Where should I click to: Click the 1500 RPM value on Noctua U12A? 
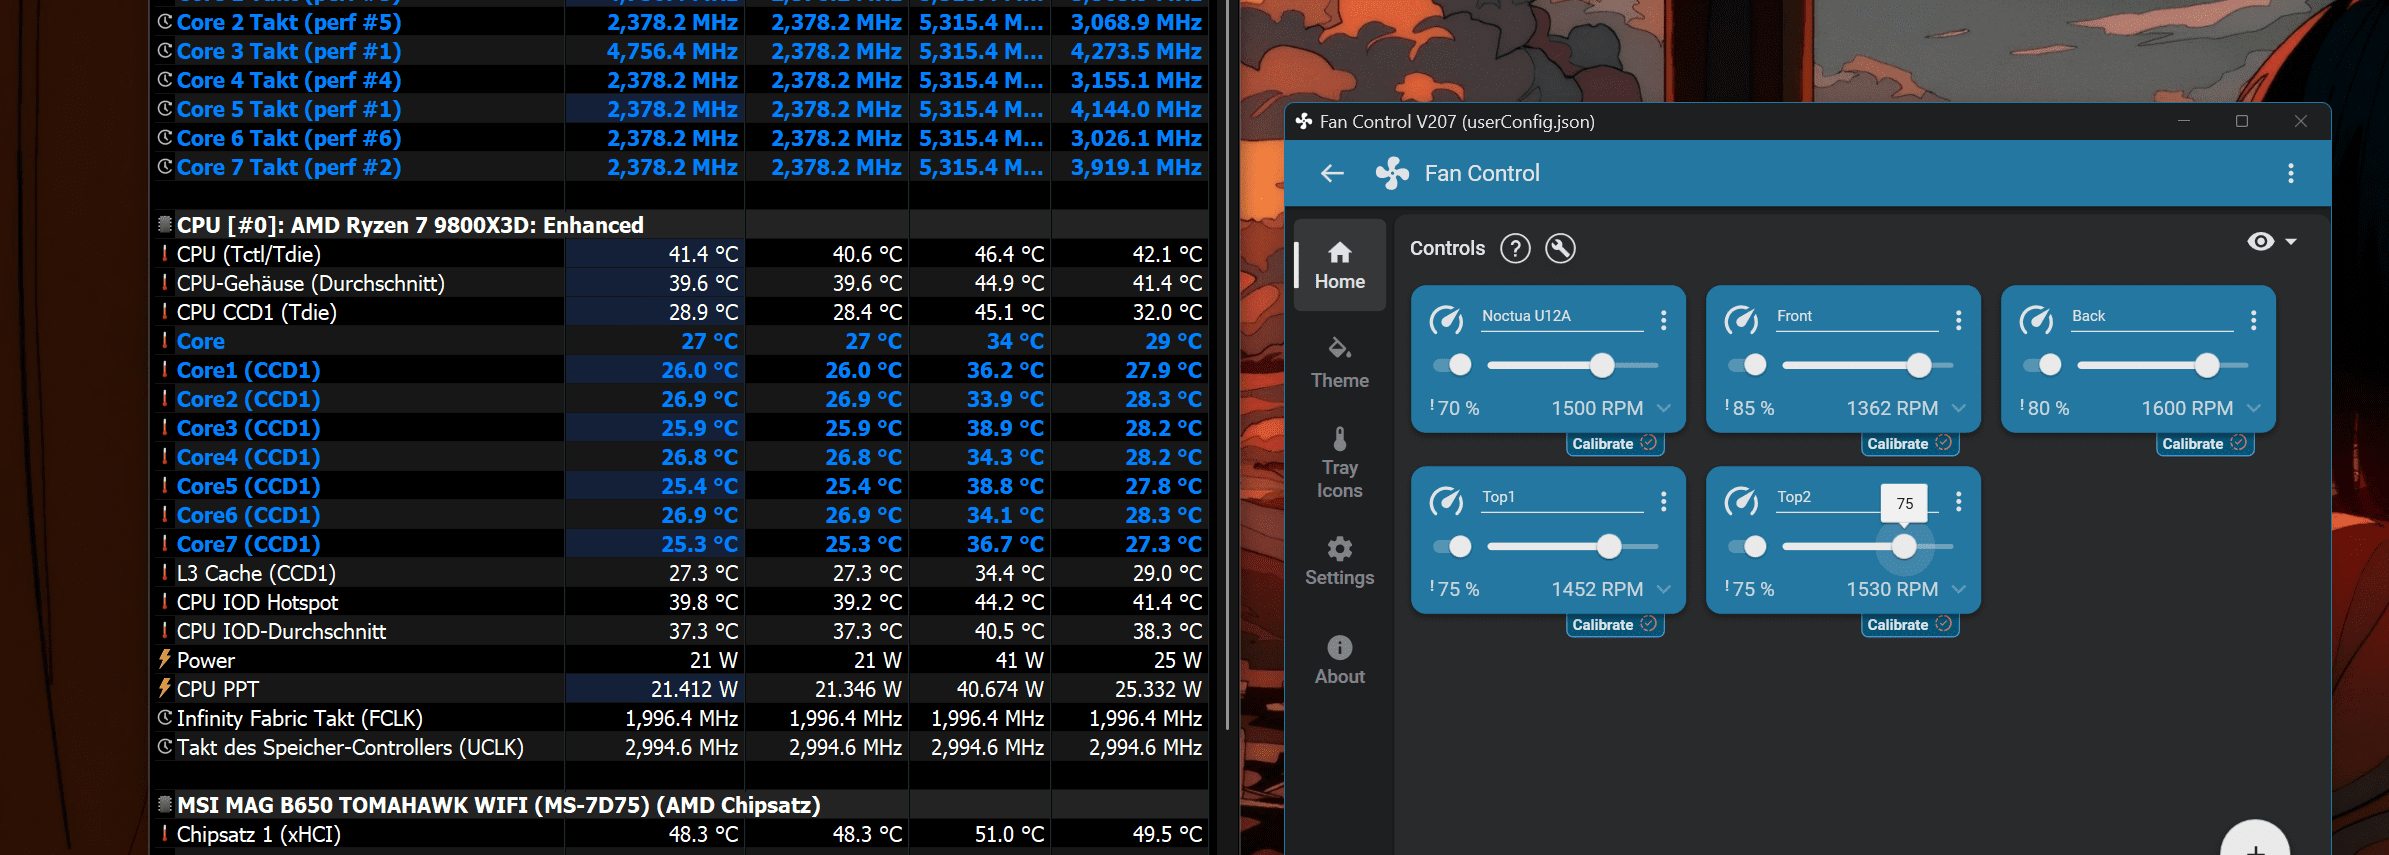[1597, 408]
